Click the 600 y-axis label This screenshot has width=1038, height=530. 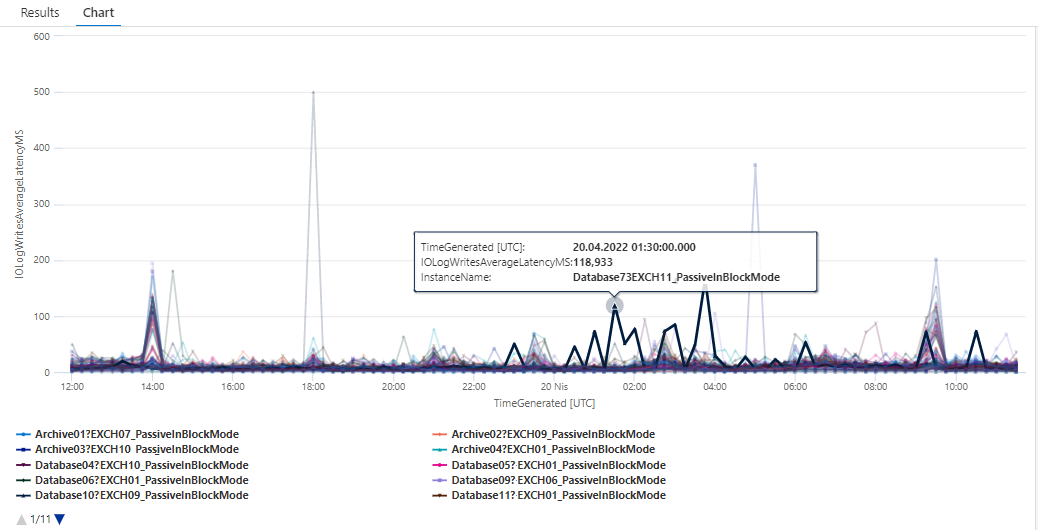tap(40, 36)
